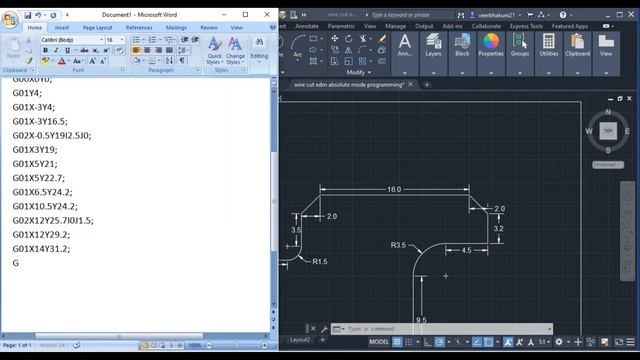Select Copy tool in AutoCAD Modify panel

click(335, 50)
